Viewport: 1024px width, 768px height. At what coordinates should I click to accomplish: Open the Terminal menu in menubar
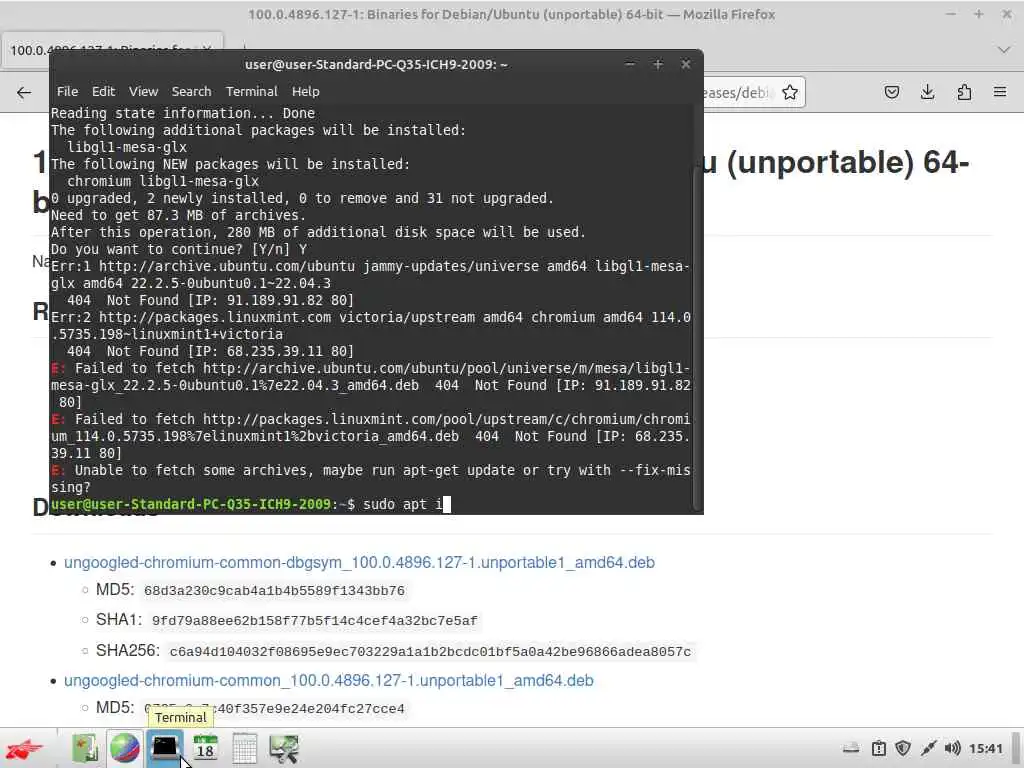[251, 91]
